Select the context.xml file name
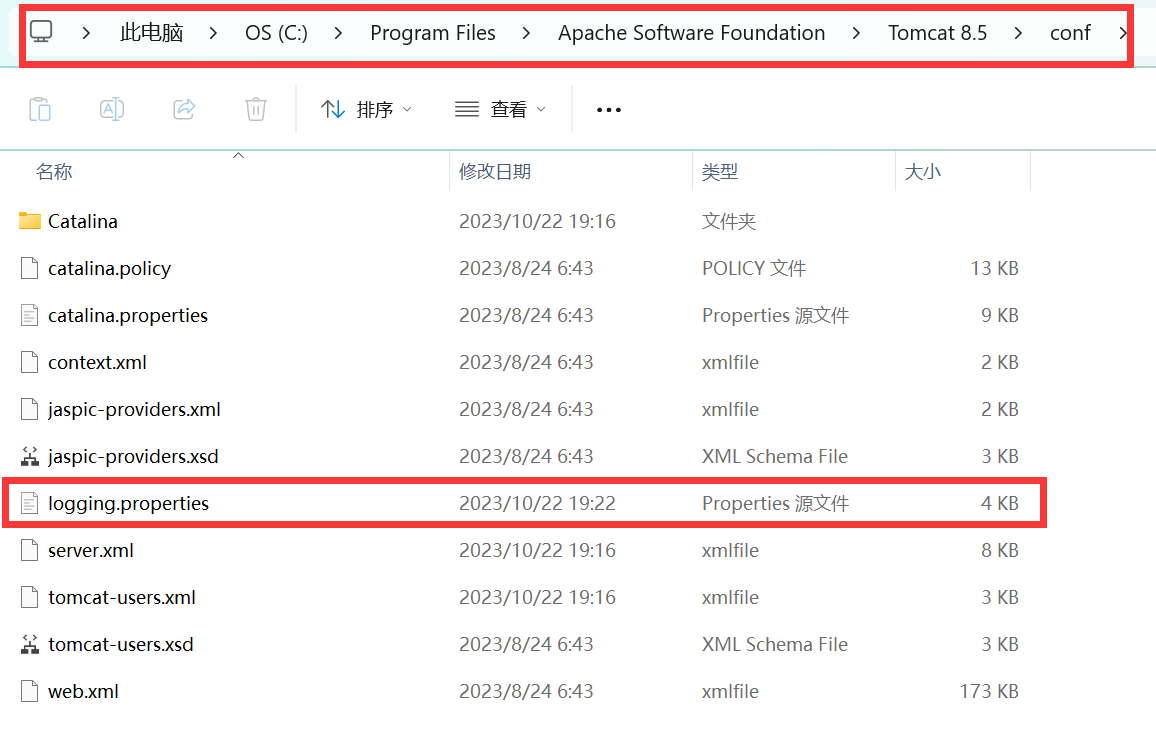1156x741 pixels. 97,363
